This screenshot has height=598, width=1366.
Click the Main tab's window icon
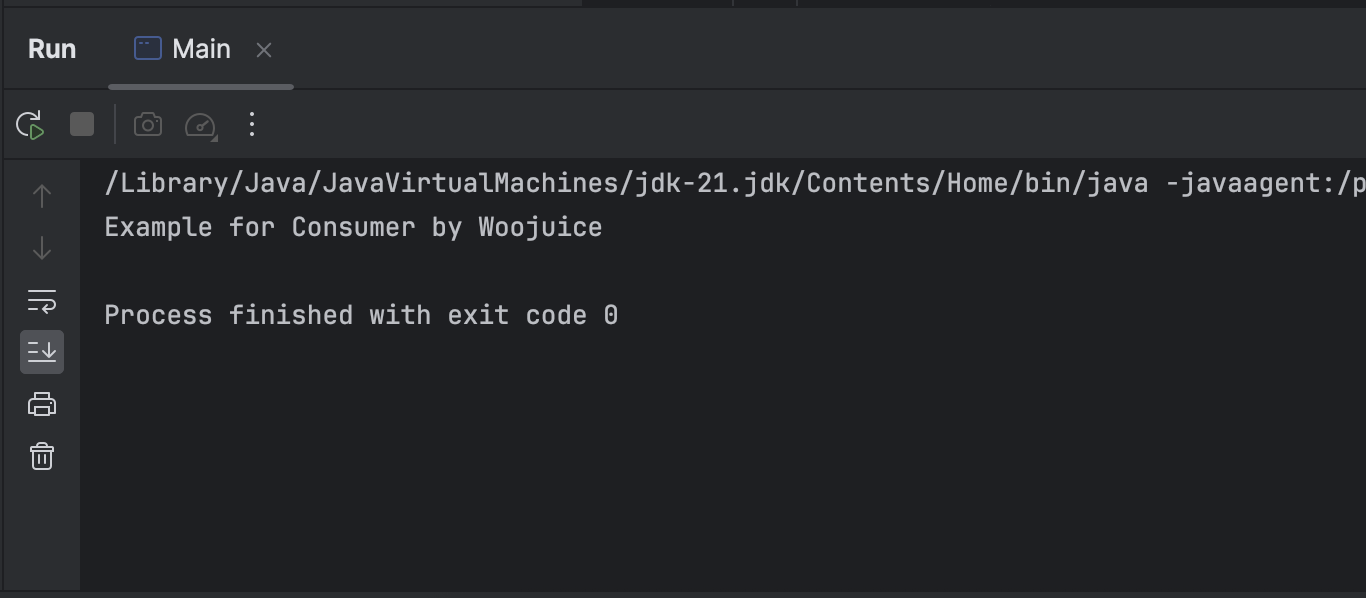point(148,48)
